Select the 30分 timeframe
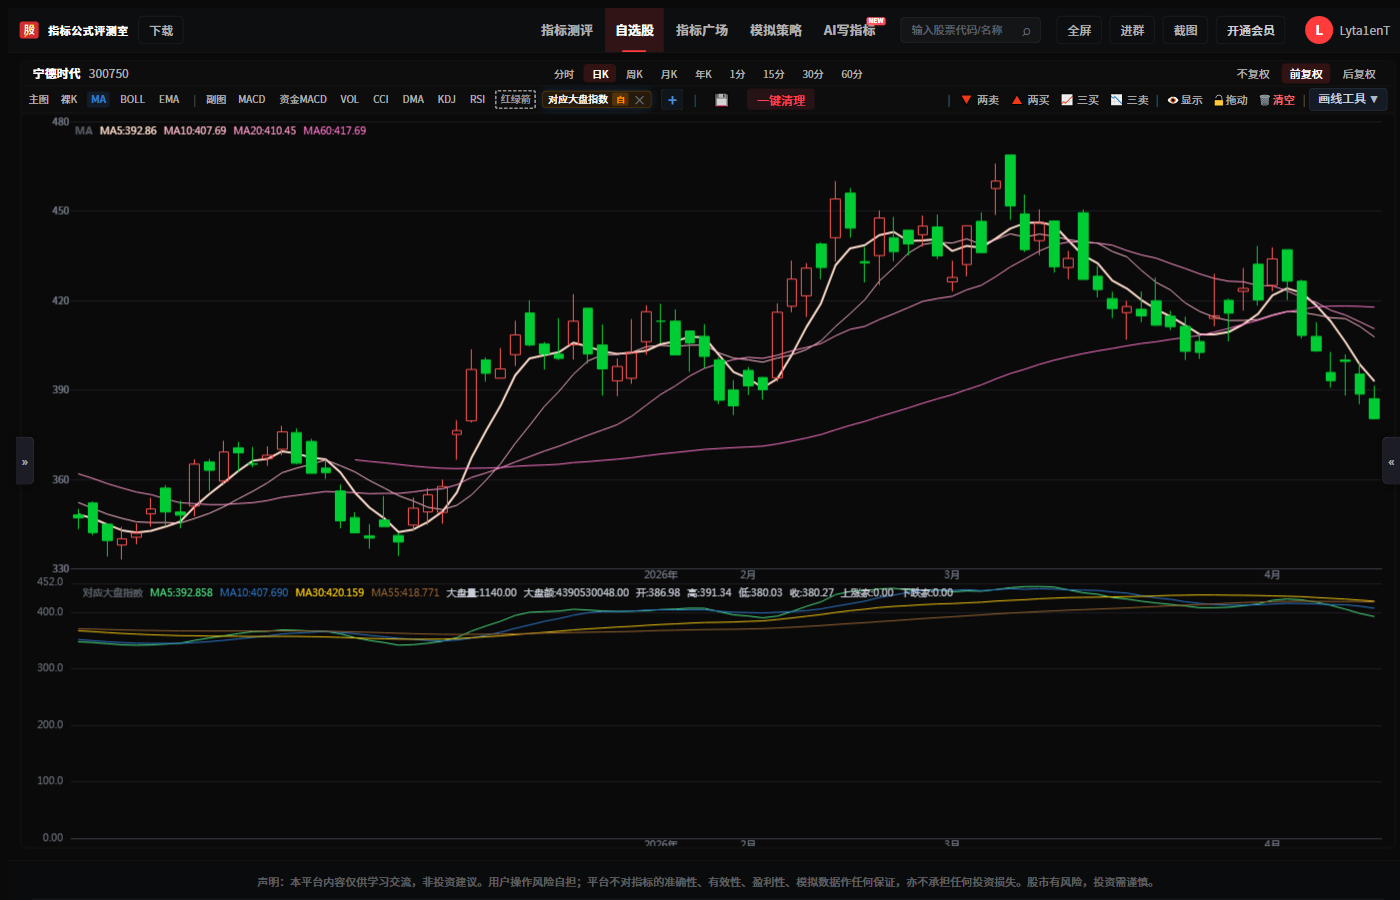 813,74
